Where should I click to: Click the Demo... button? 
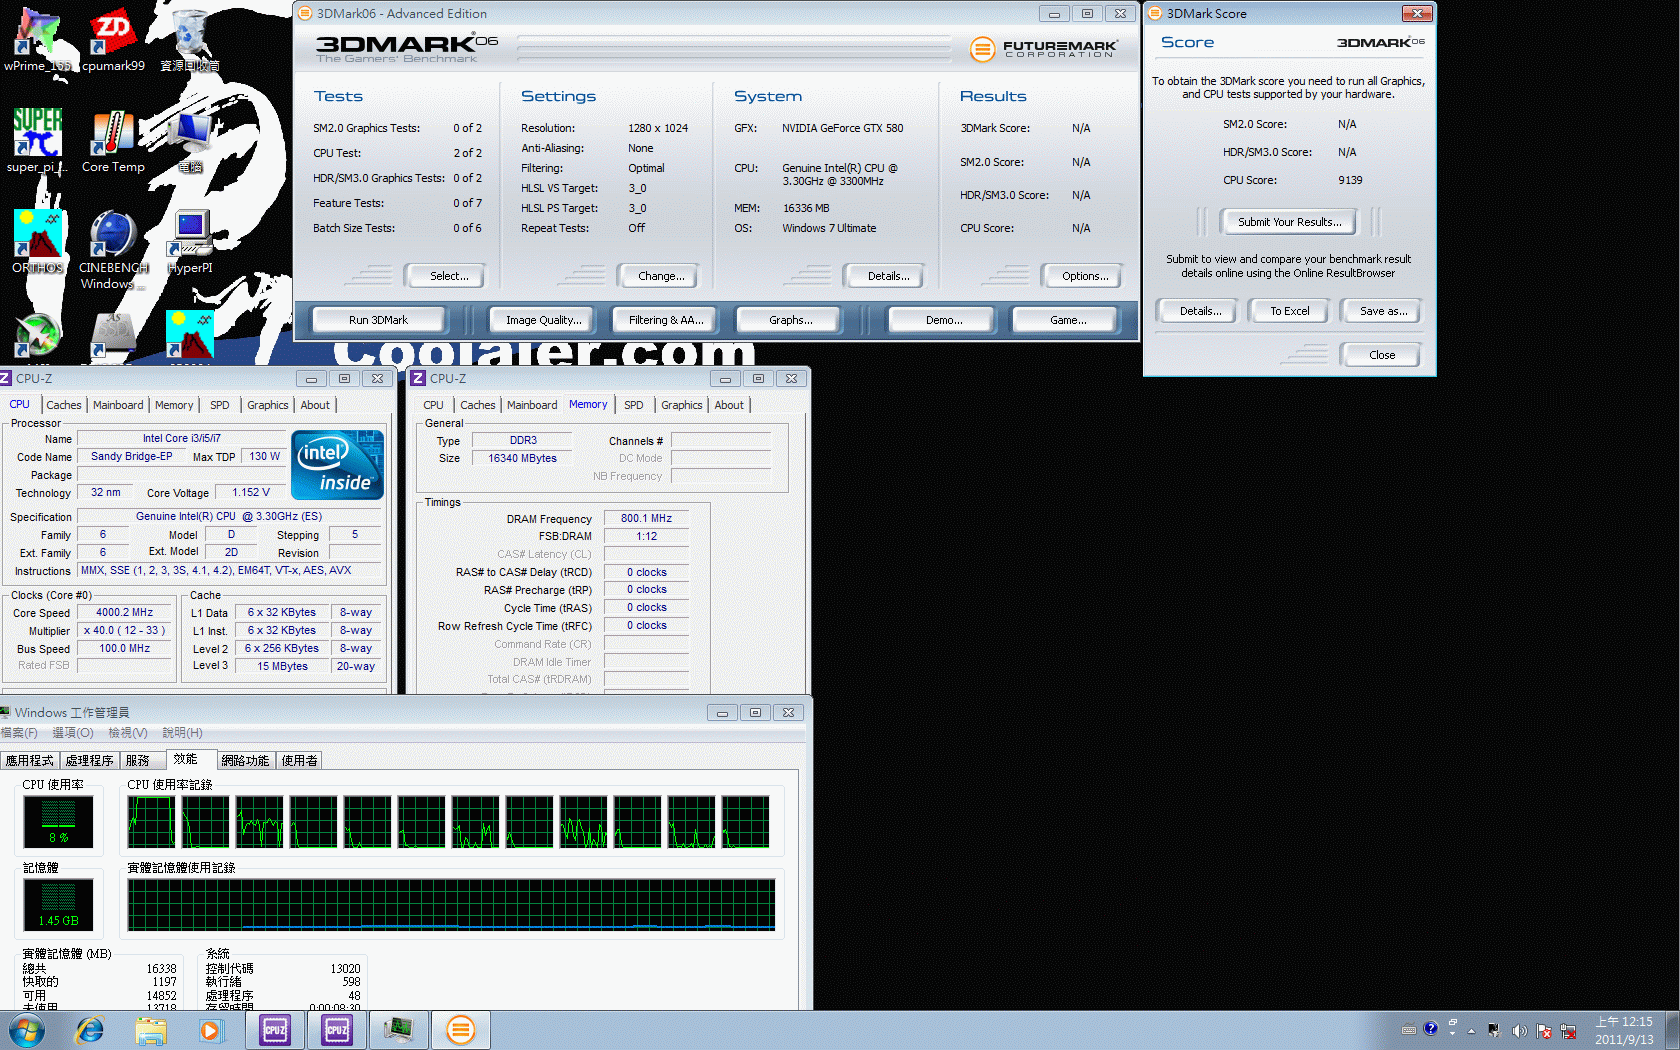pyautogui.click(x=942, y=320)
